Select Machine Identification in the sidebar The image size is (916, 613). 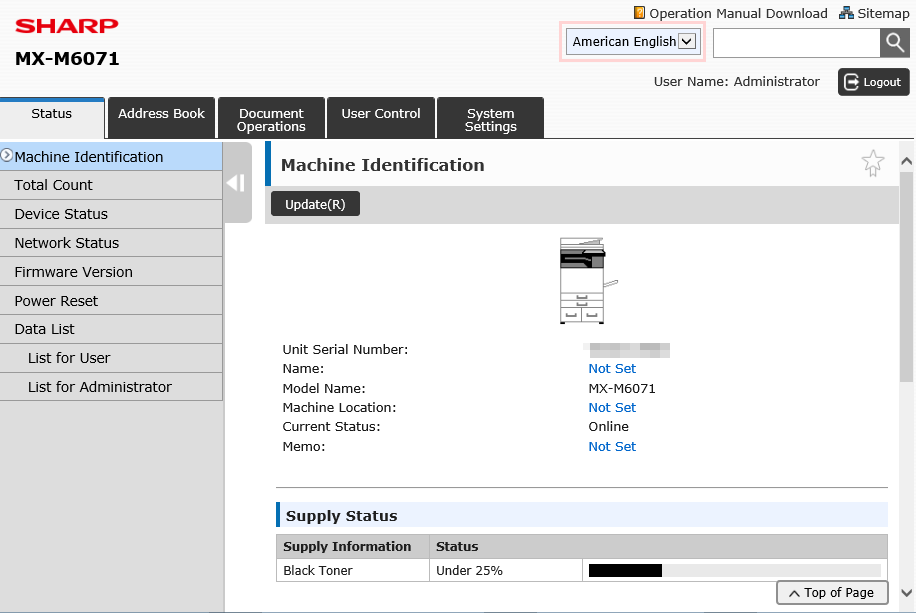click(x=111, y=157)
